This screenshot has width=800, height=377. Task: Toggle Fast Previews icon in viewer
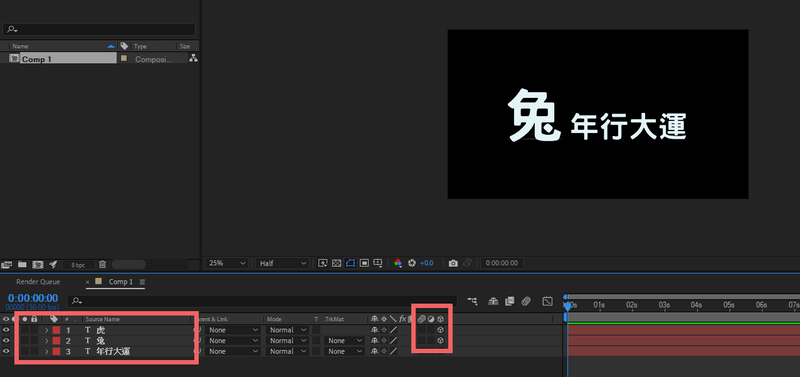tap(322, 263)
